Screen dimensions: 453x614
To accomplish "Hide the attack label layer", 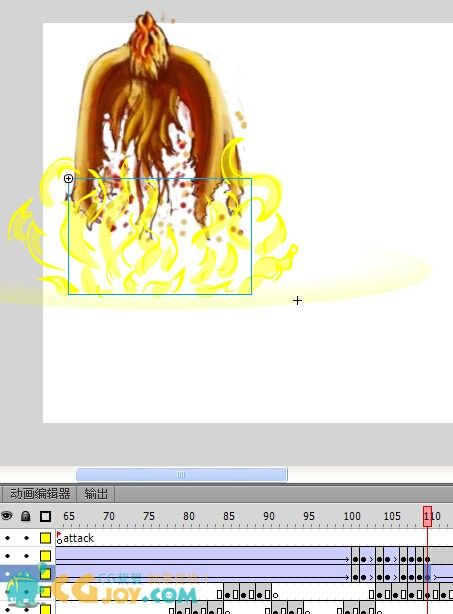I will pos(7,538).
